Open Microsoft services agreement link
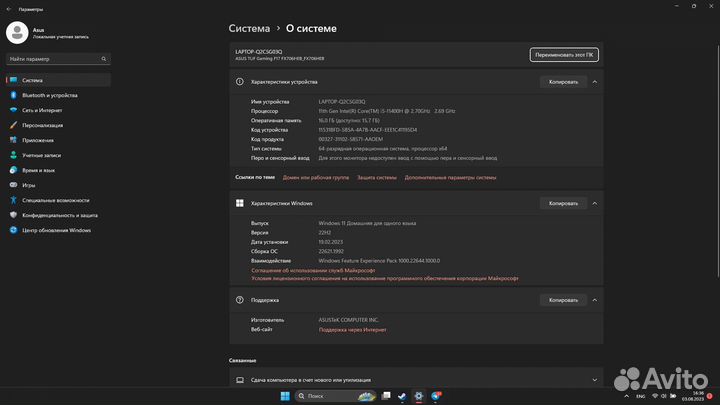 tap(313, 270)
